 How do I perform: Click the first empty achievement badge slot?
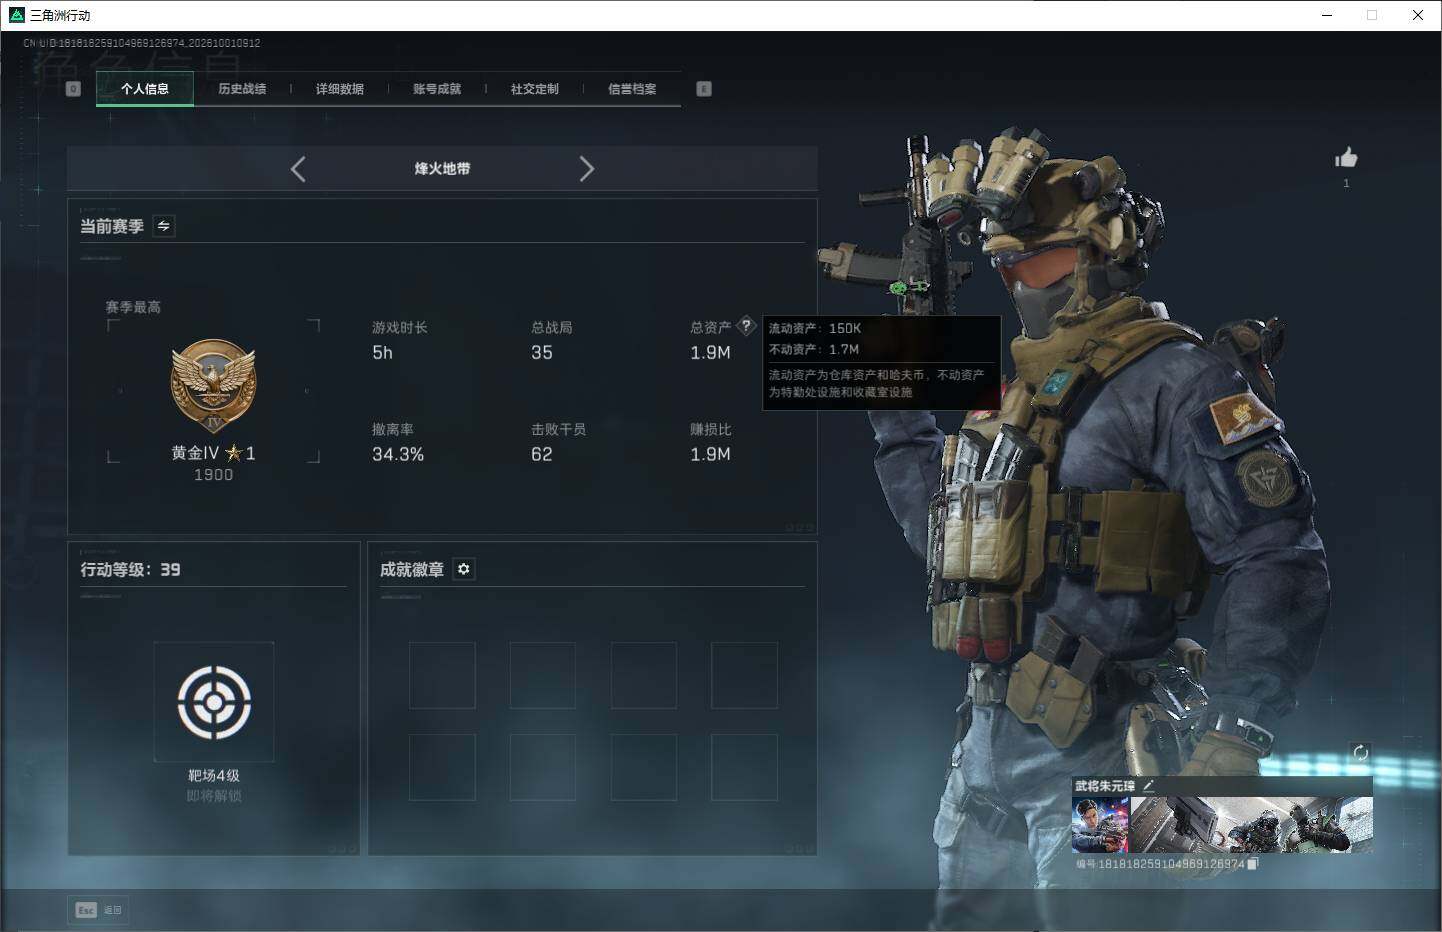click(x=442, y=675)
